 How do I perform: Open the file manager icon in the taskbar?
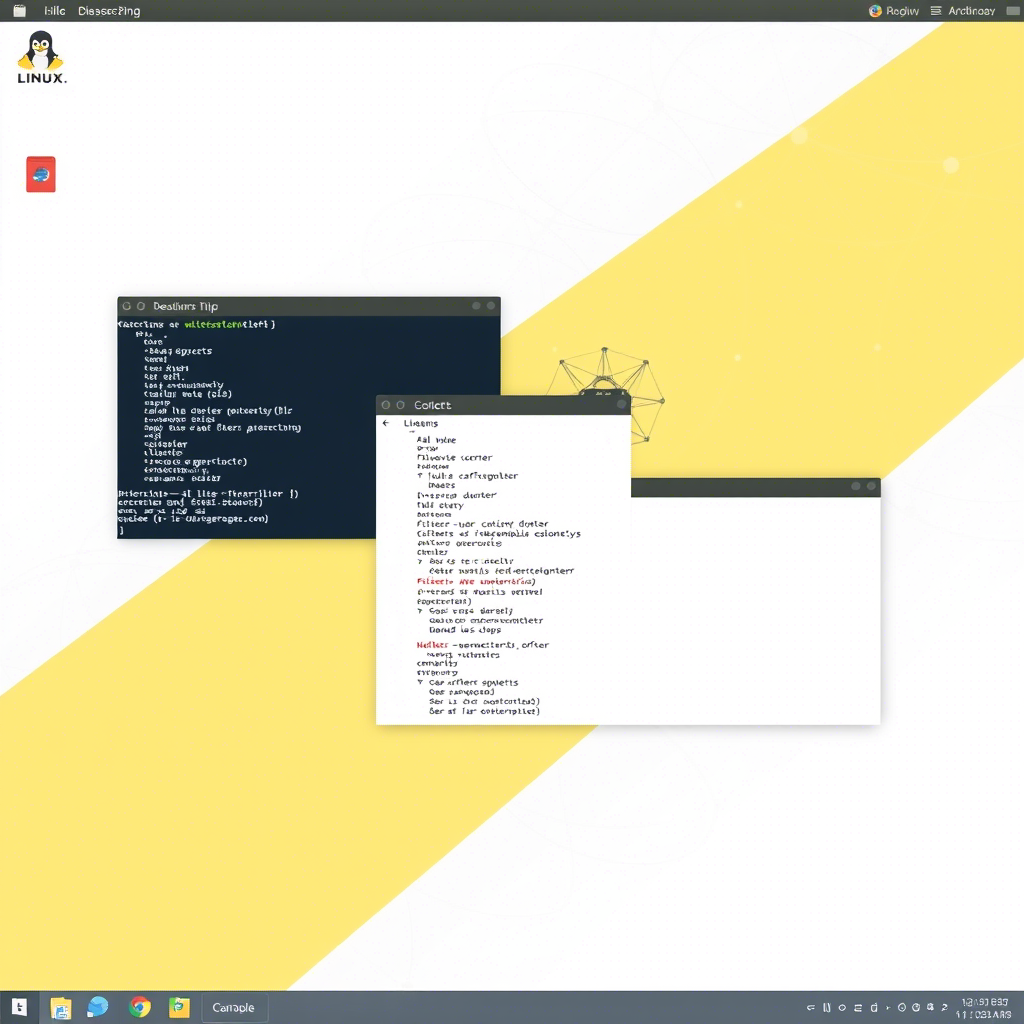(x=61, y=1008)
